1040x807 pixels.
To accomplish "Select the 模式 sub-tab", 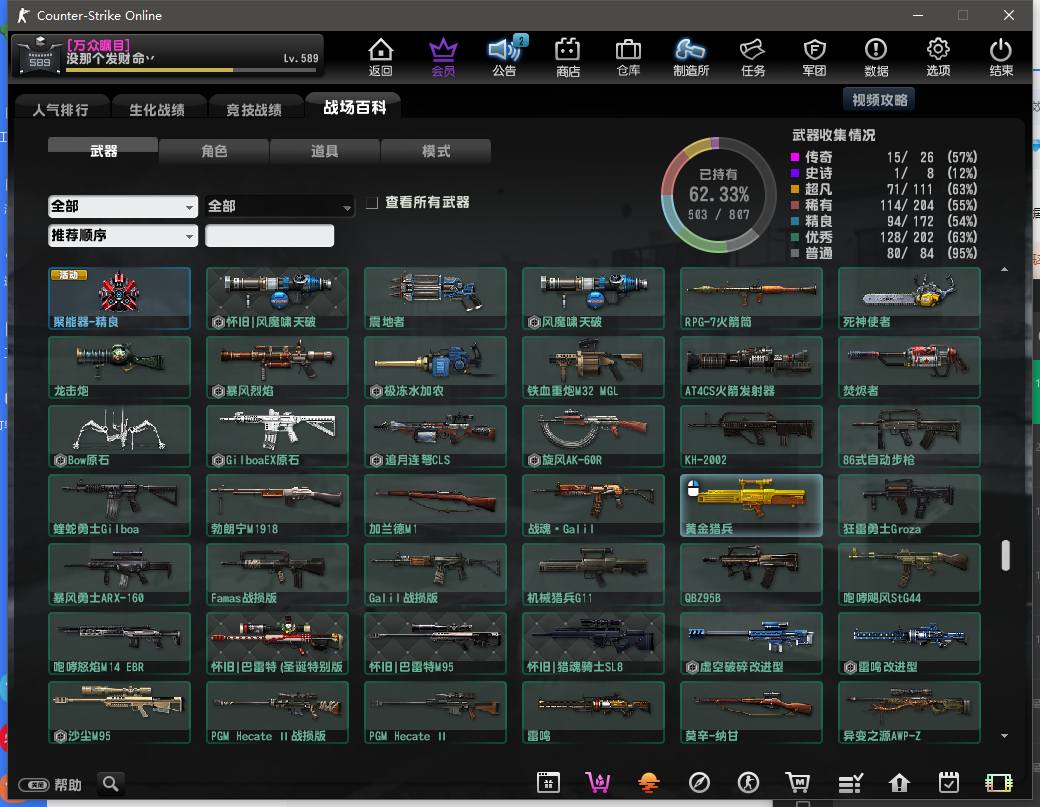I will pyautogui.click(x=436, y=151).
